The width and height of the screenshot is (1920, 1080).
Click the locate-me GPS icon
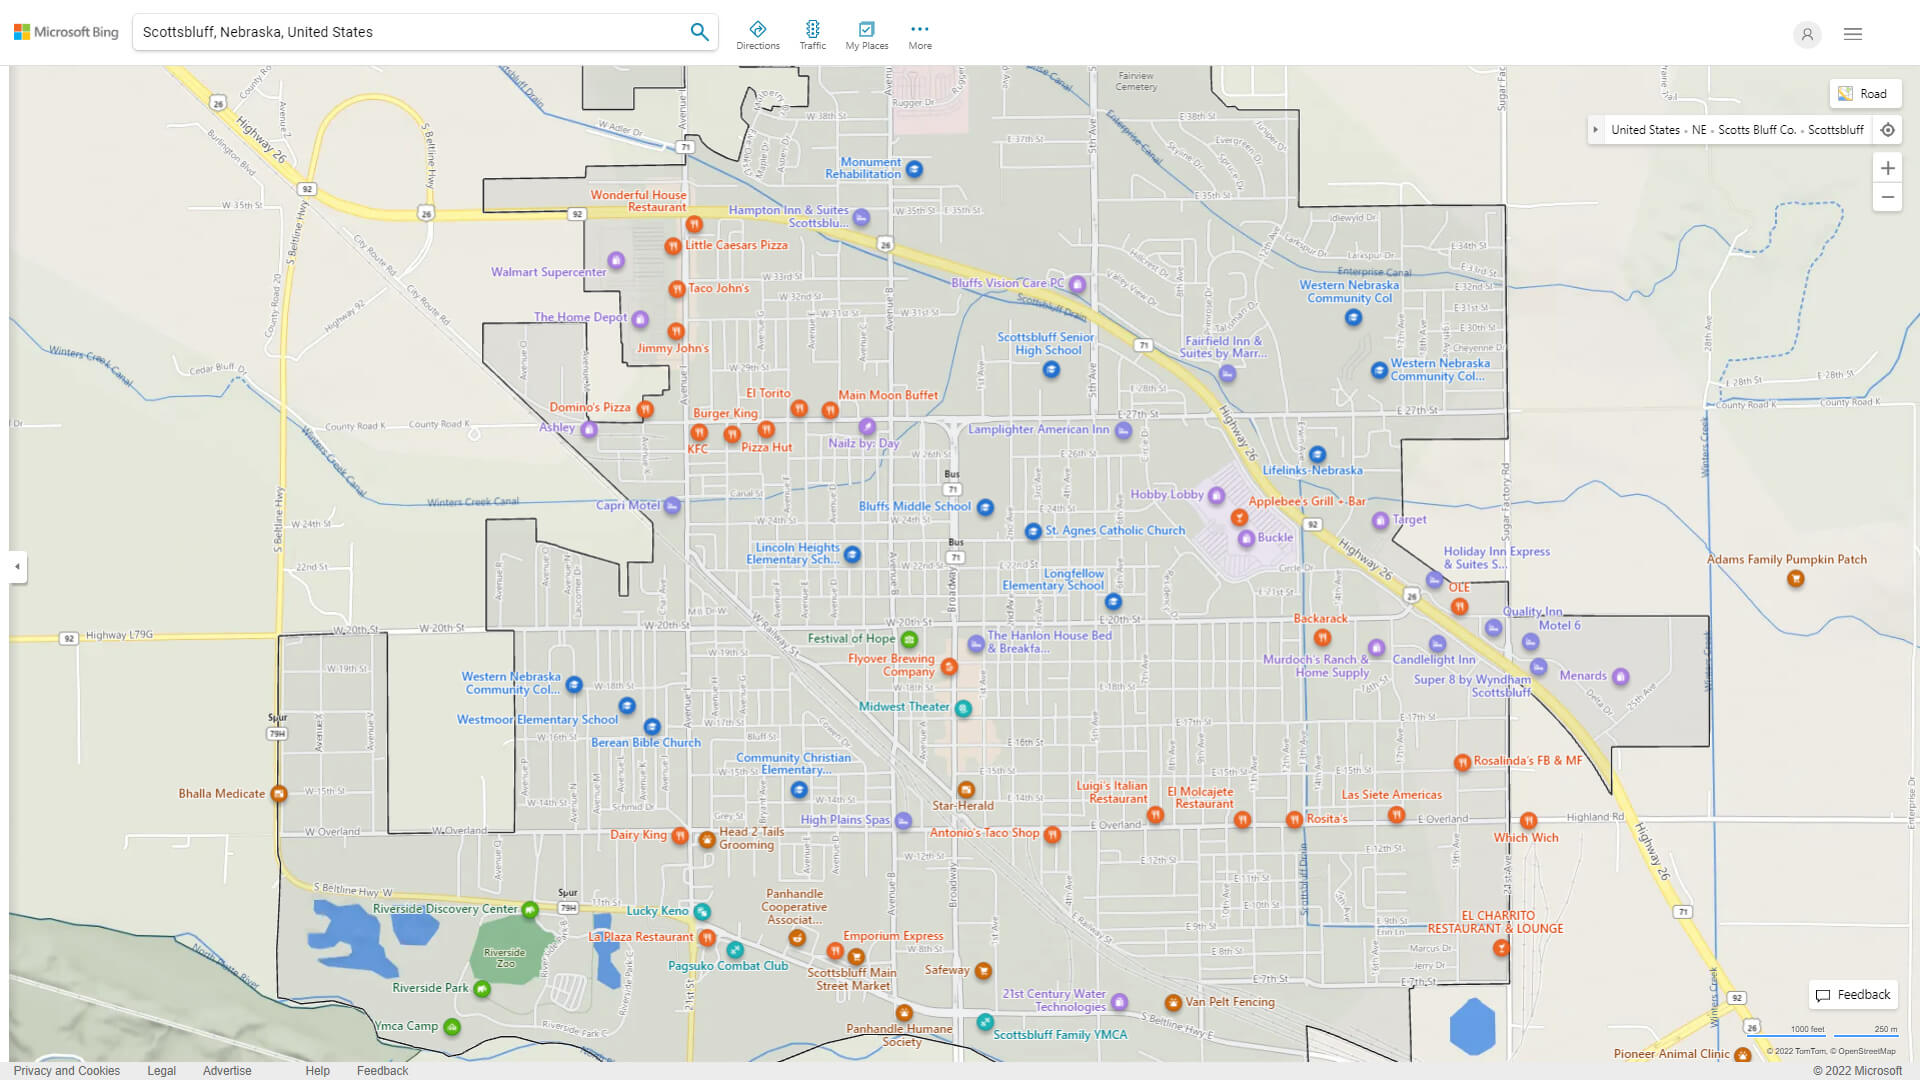[x=1888, y=129]
